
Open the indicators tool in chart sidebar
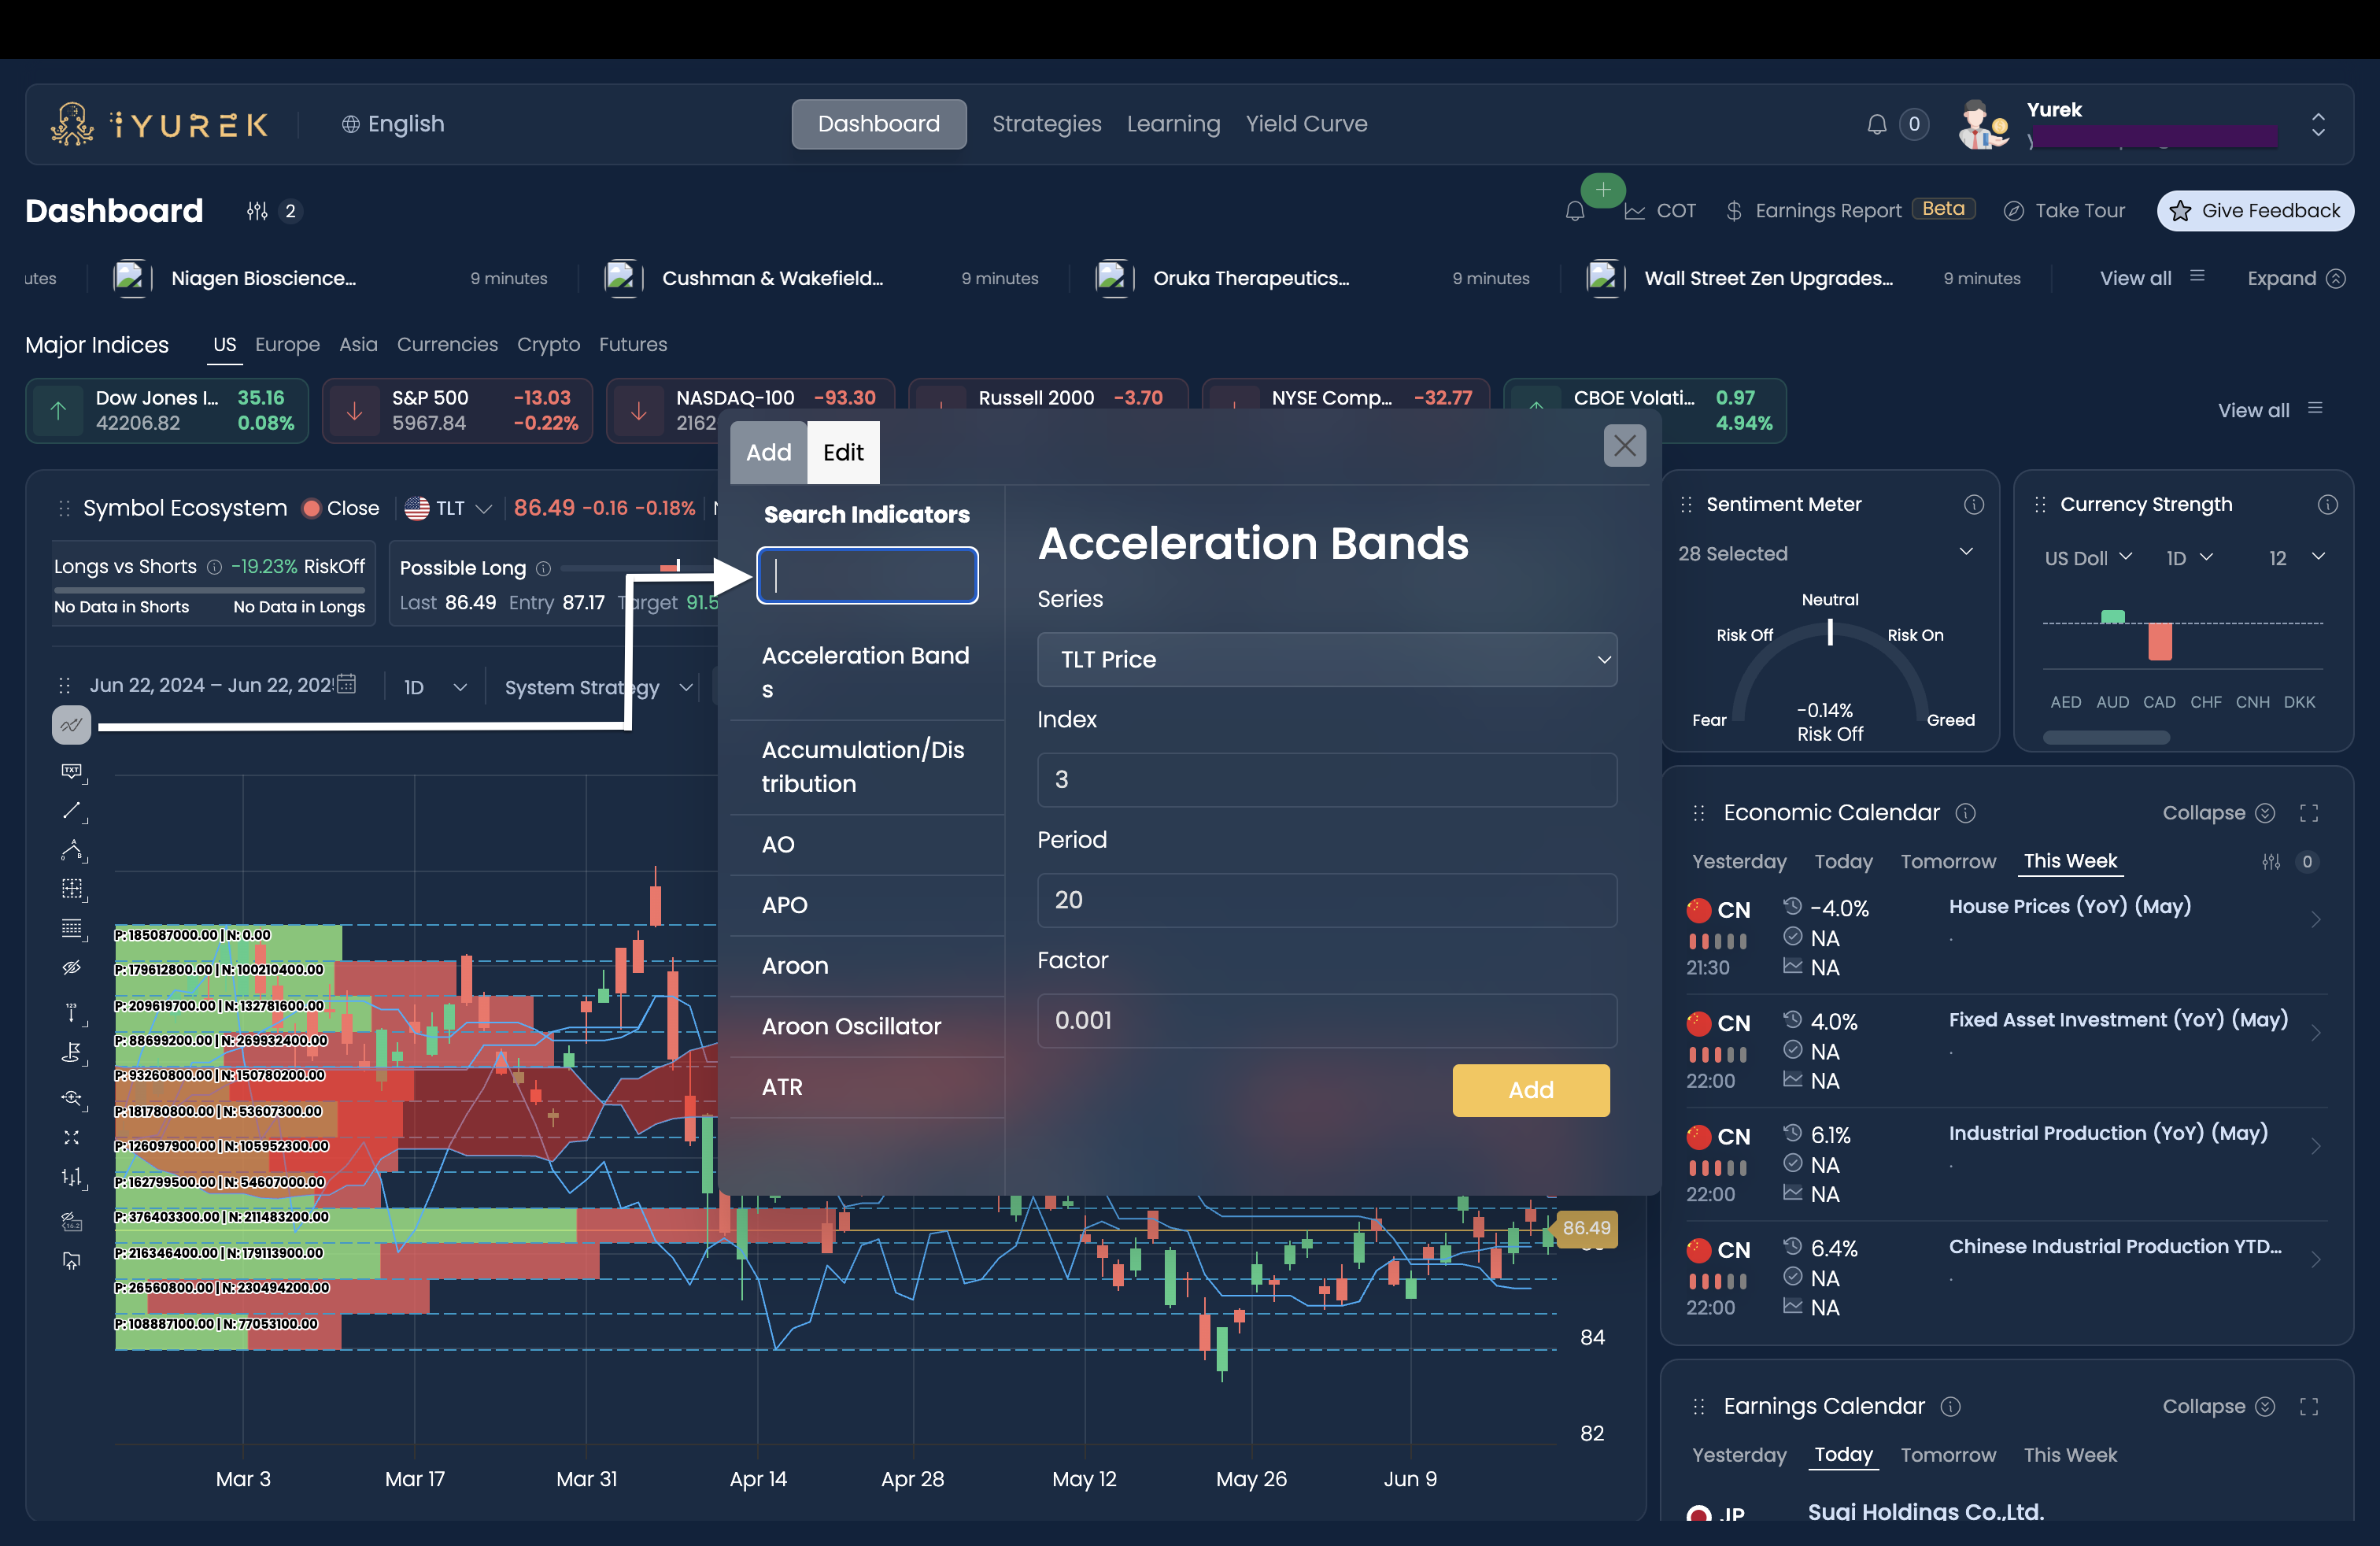(71, 725)
